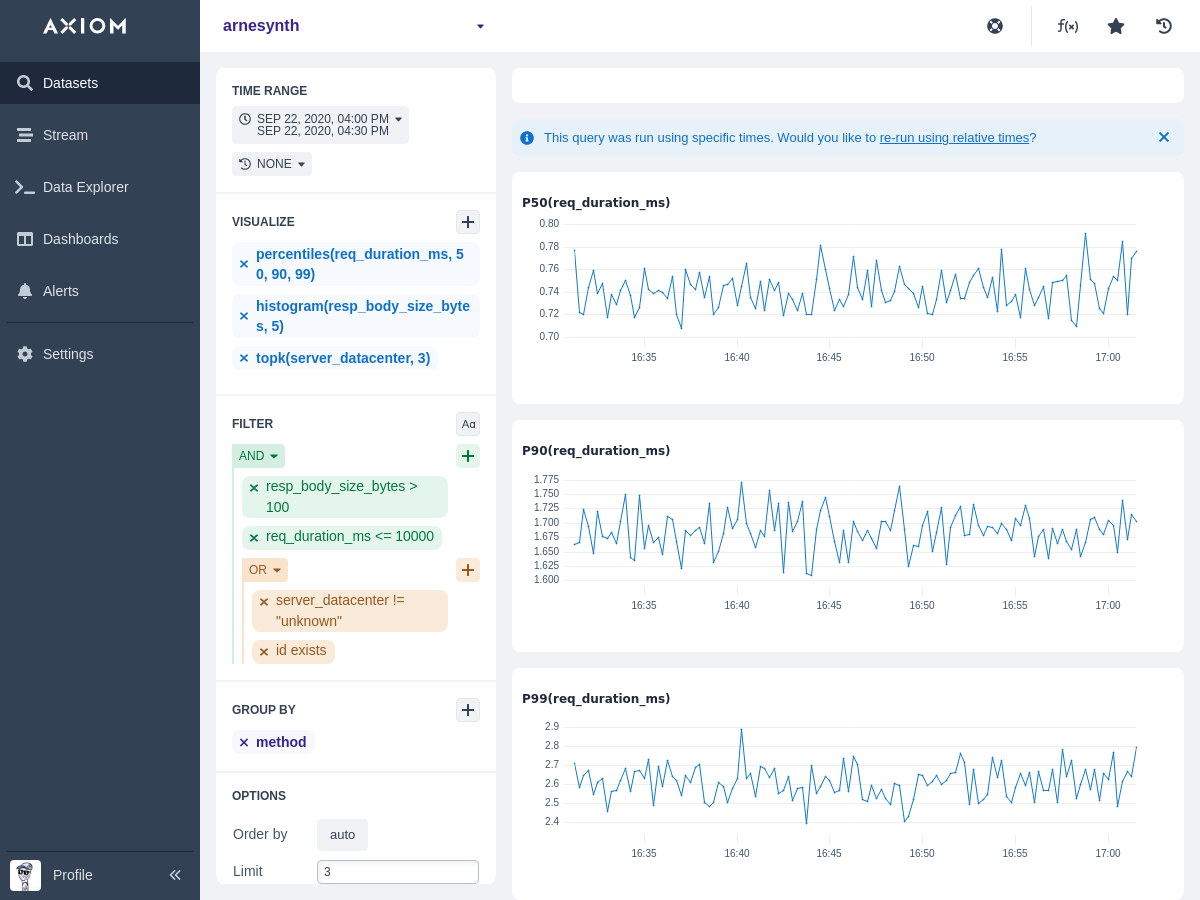Click the Order by auto button

[x=342, y=835]
